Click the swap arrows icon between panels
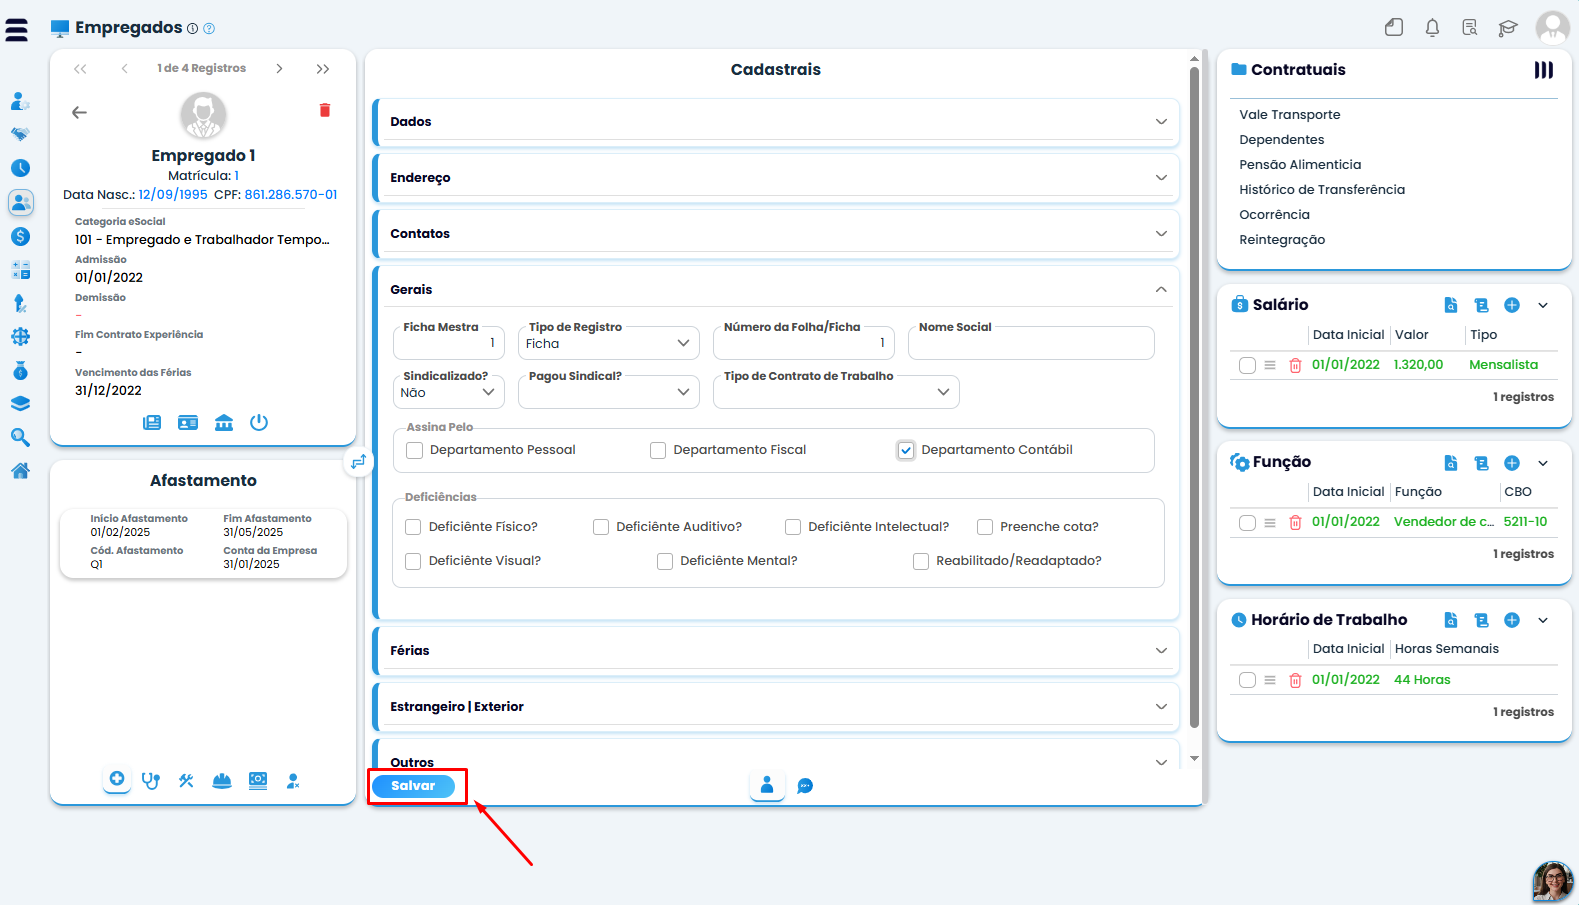The height and width of the screenshot is (905, 1579). [x=358, y=462]
